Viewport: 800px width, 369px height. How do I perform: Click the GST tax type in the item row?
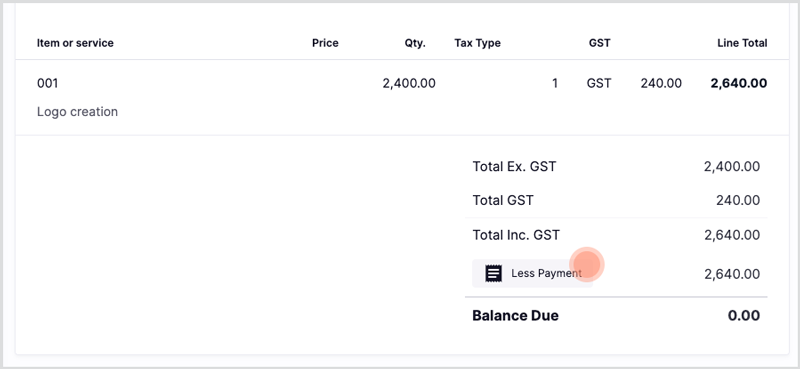[x=599, y=83]
